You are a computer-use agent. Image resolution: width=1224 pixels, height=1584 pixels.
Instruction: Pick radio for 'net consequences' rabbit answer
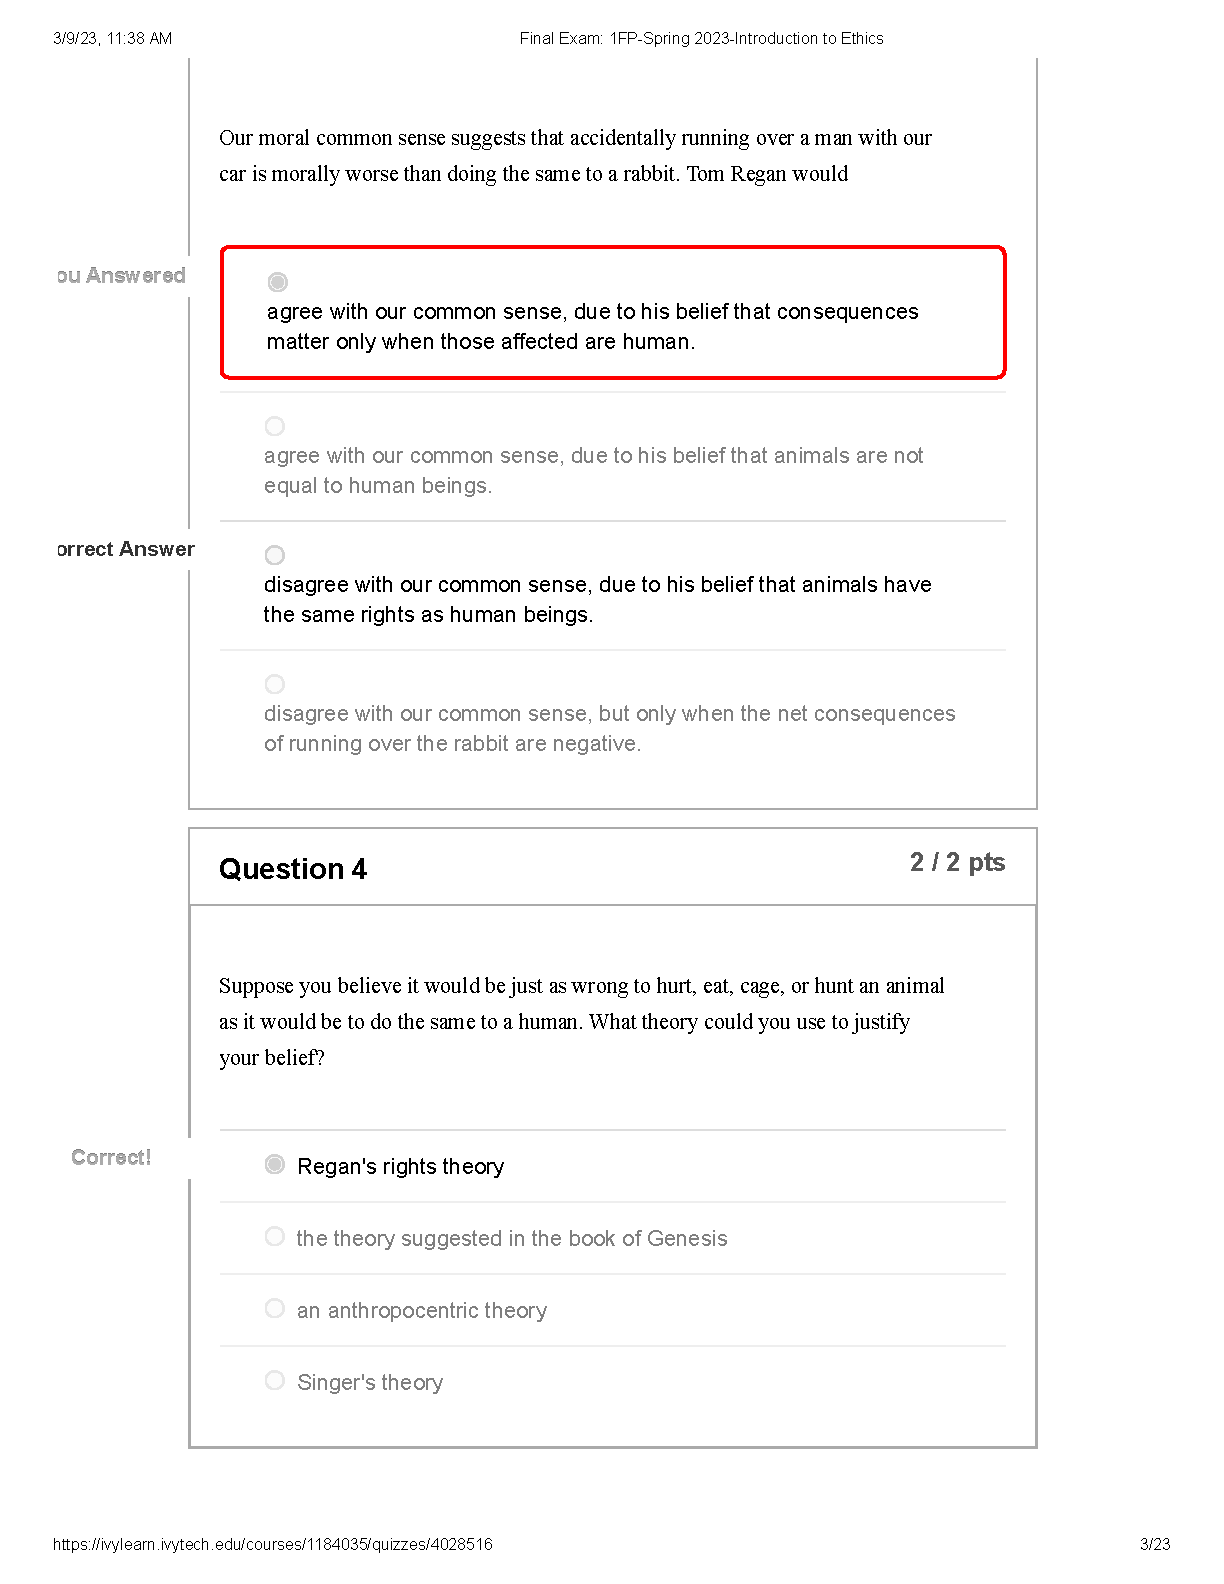coord(275,684)
